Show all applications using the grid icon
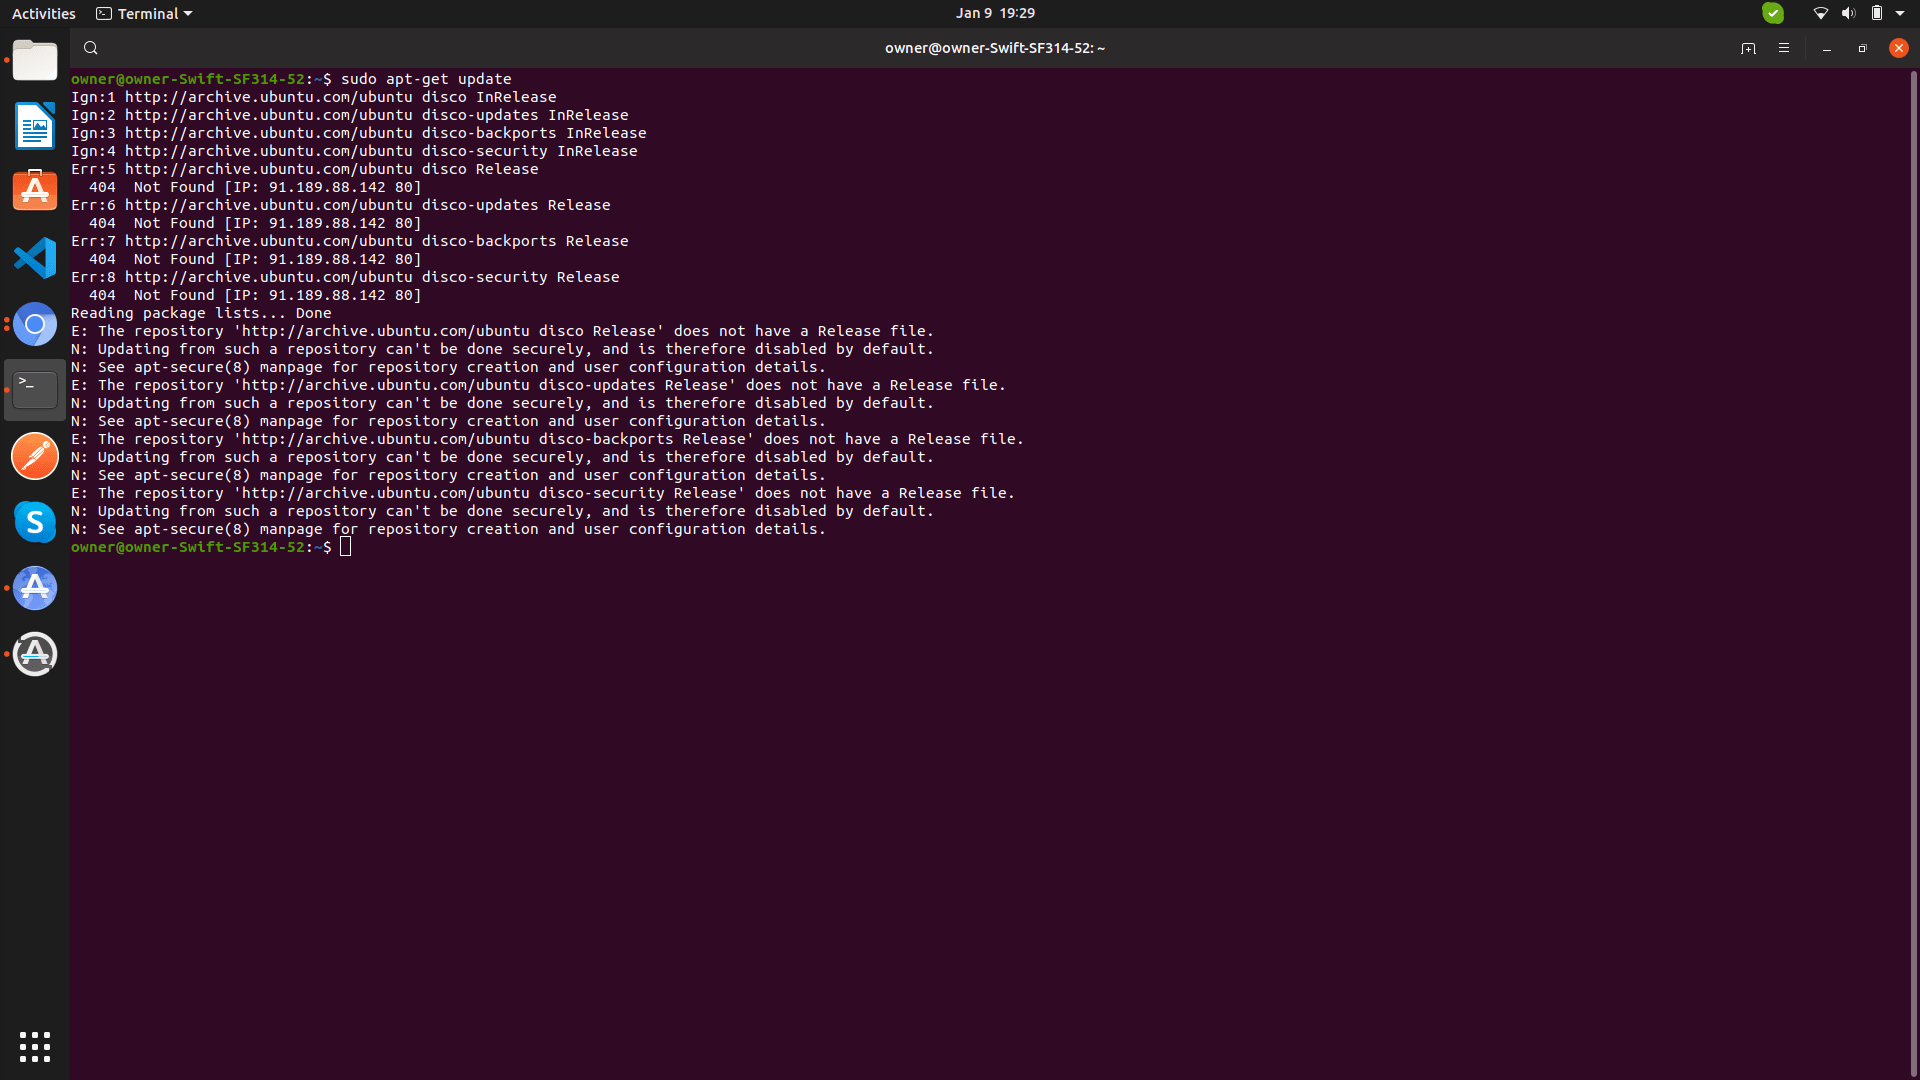The width and height of the screenshot is (1920, 1080). click(x=35, y=1046)
